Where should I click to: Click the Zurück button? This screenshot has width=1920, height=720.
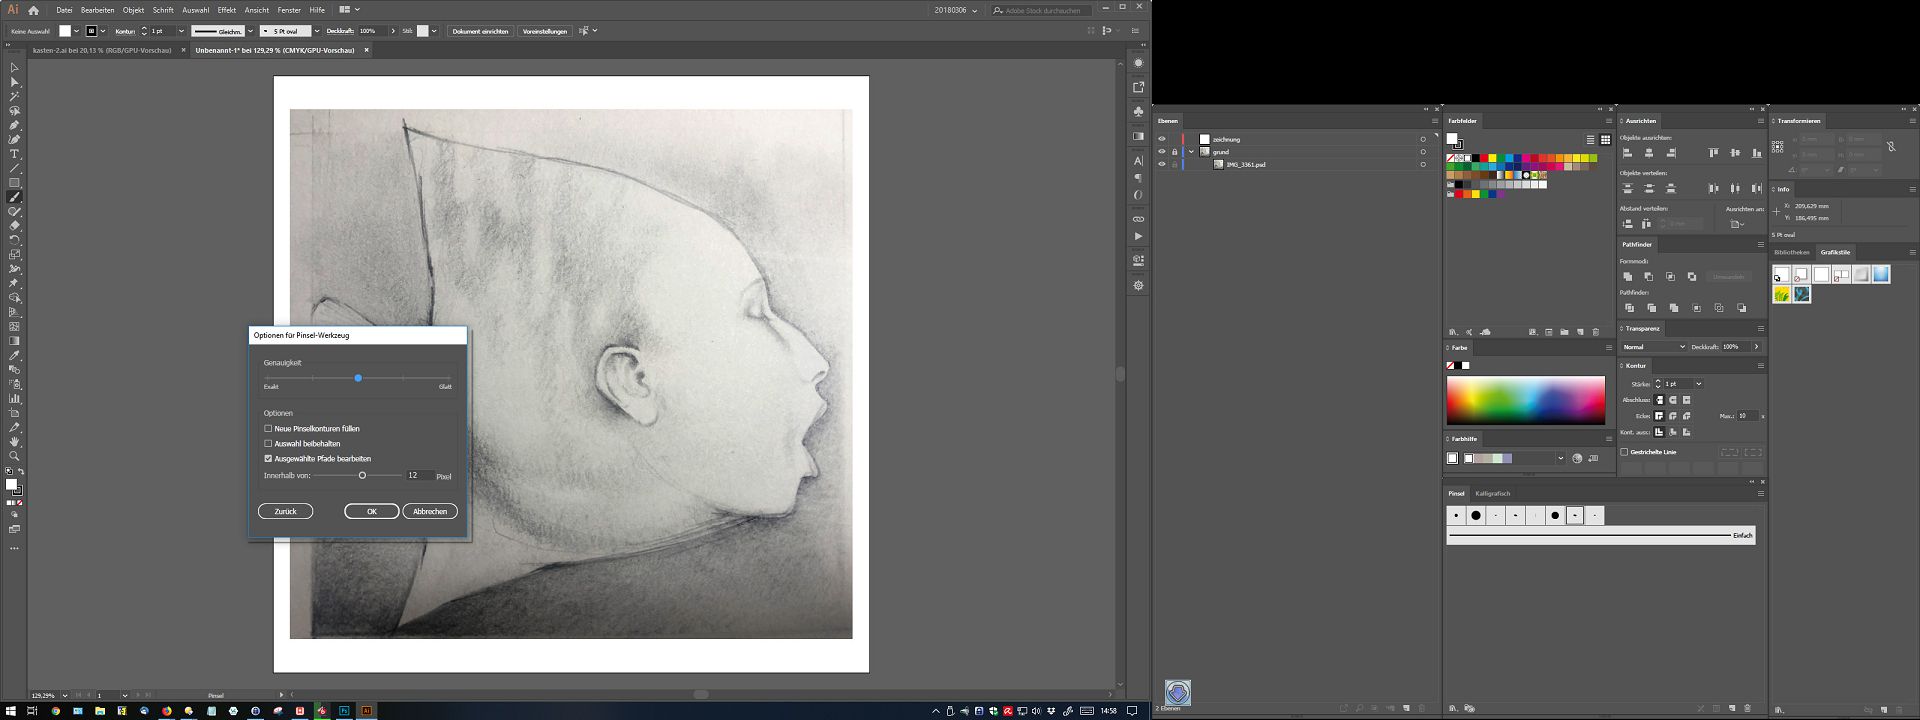pyautogui.click(x=285, y=511)
